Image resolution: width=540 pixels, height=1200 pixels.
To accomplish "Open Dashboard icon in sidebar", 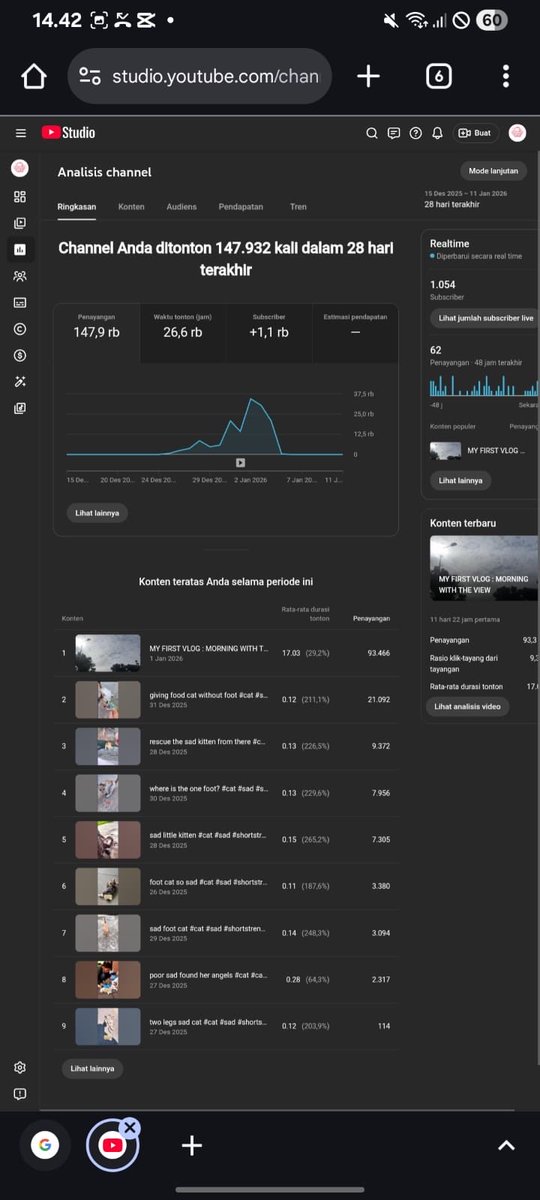I will tap(20, 197).
